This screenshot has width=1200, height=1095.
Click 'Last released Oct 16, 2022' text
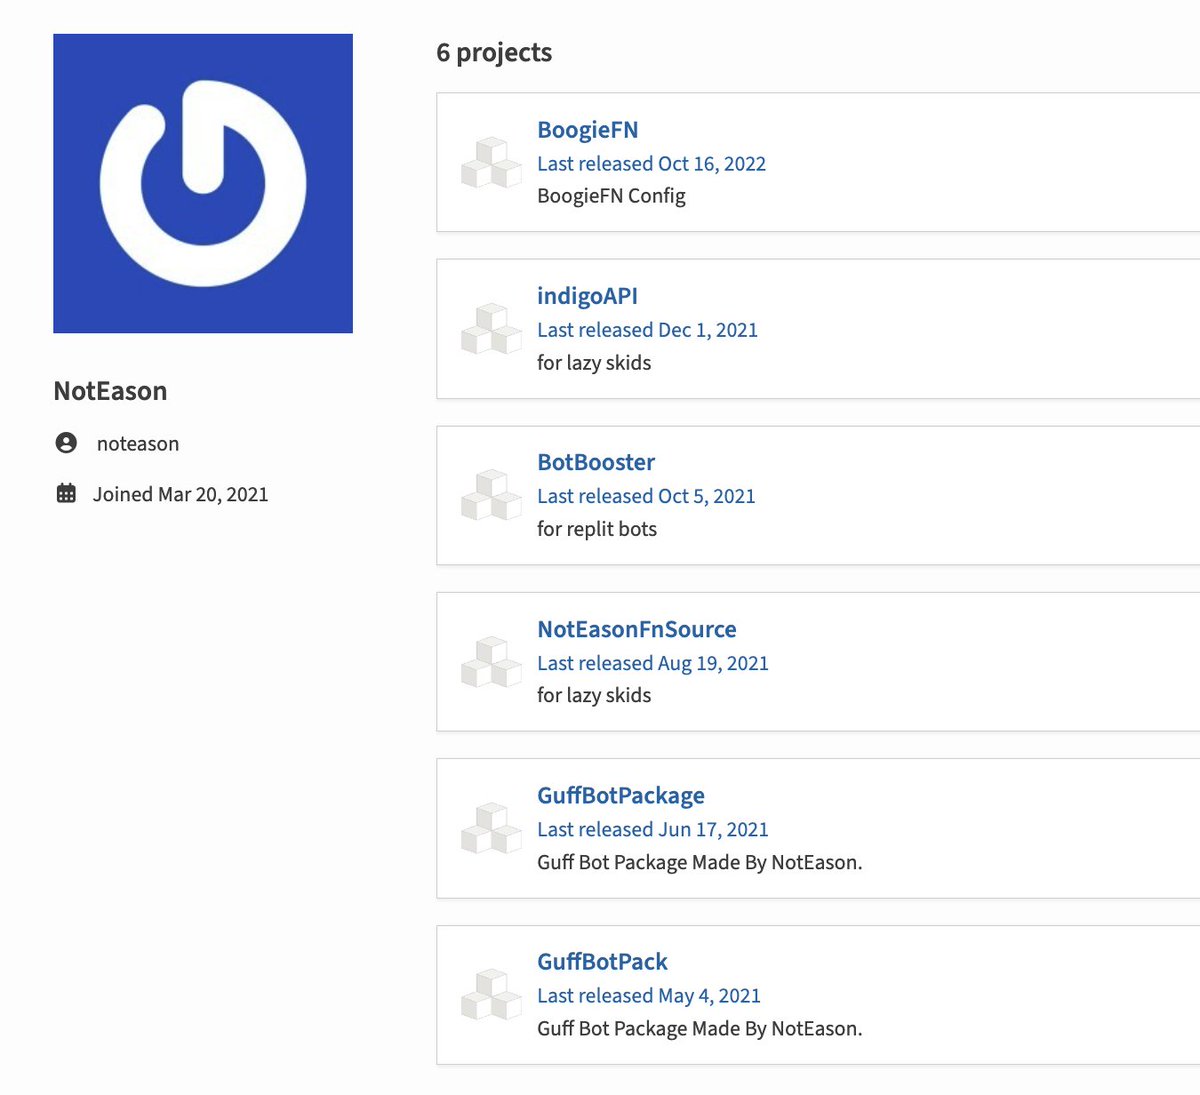[x=651, y=164]
